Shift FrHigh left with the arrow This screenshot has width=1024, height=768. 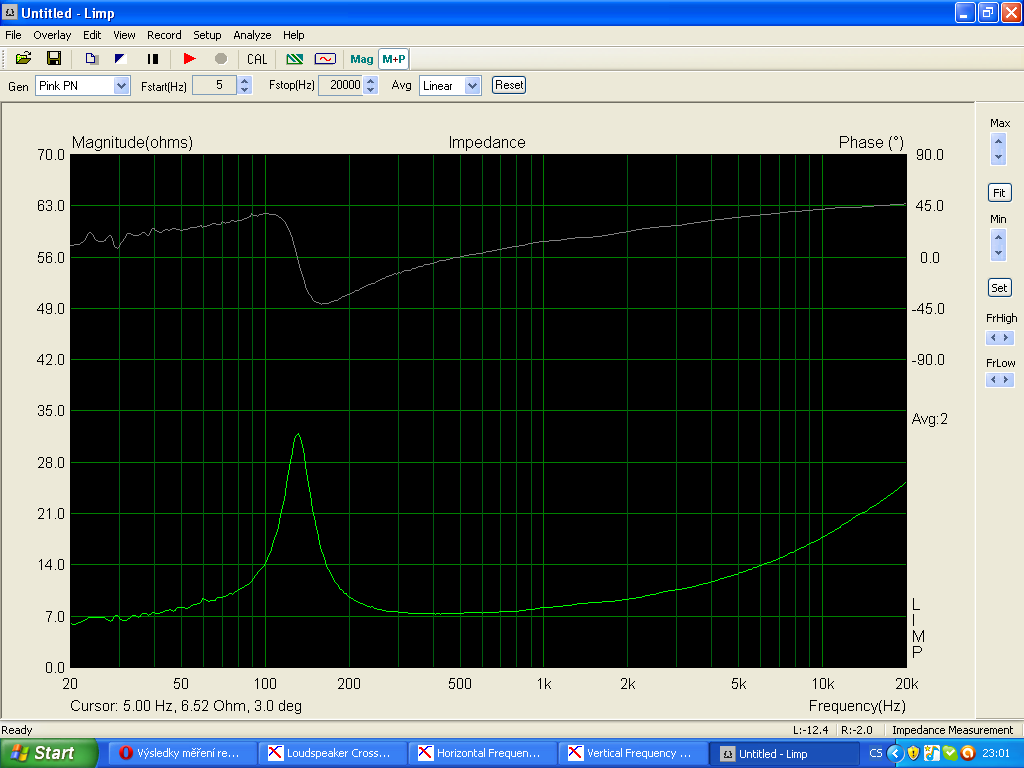coord(993,338)
